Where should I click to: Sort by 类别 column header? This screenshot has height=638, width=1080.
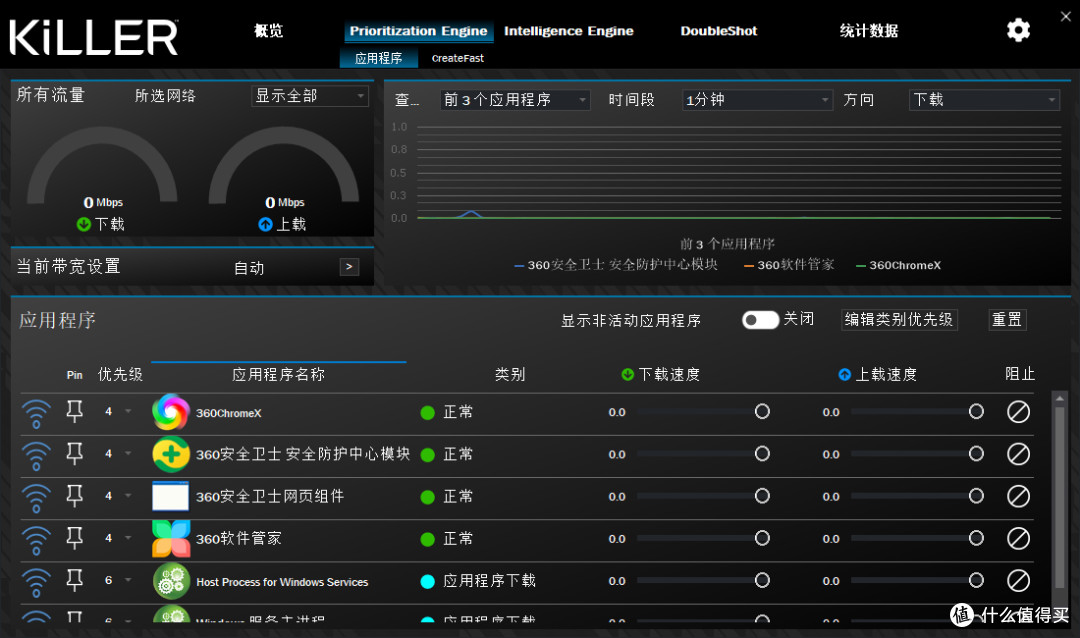click(510, 374)
